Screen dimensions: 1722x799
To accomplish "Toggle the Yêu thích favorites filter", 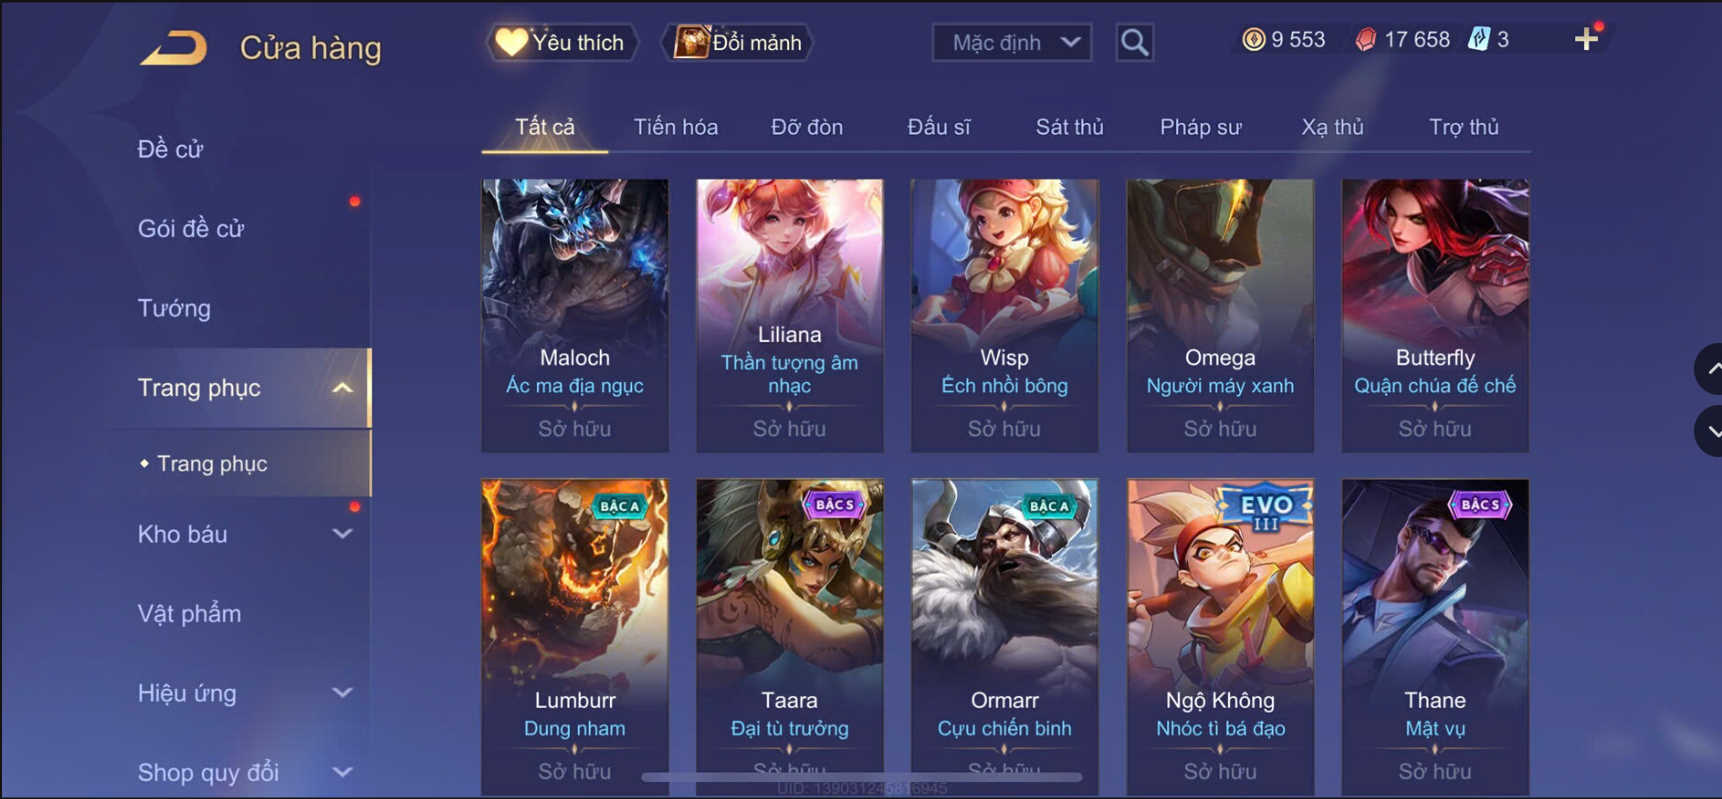I will pos(562,42).
